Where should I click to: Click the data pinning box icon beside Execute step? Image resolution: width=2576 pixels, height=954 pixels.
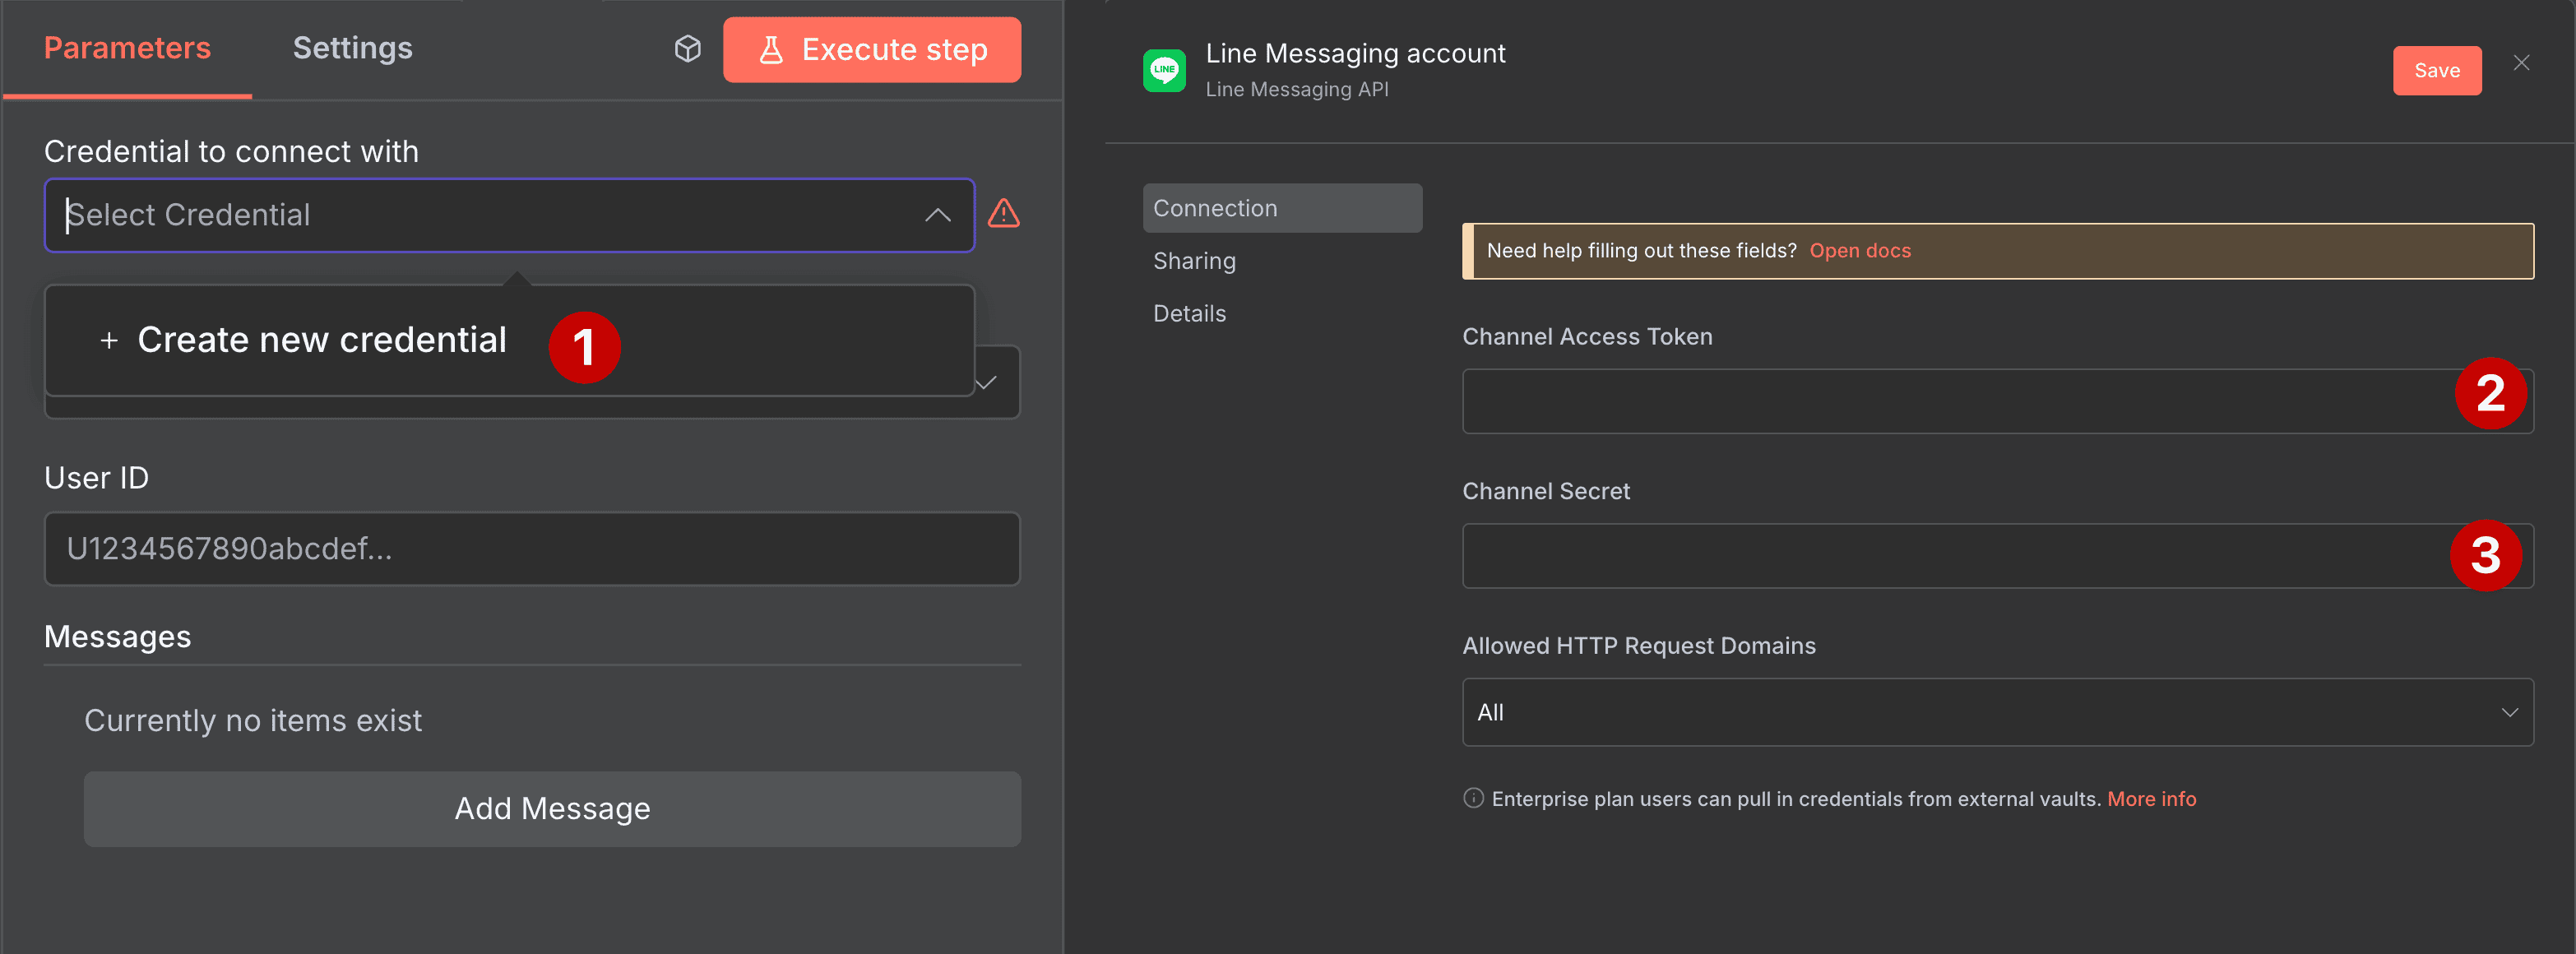(x=687, y=48)
